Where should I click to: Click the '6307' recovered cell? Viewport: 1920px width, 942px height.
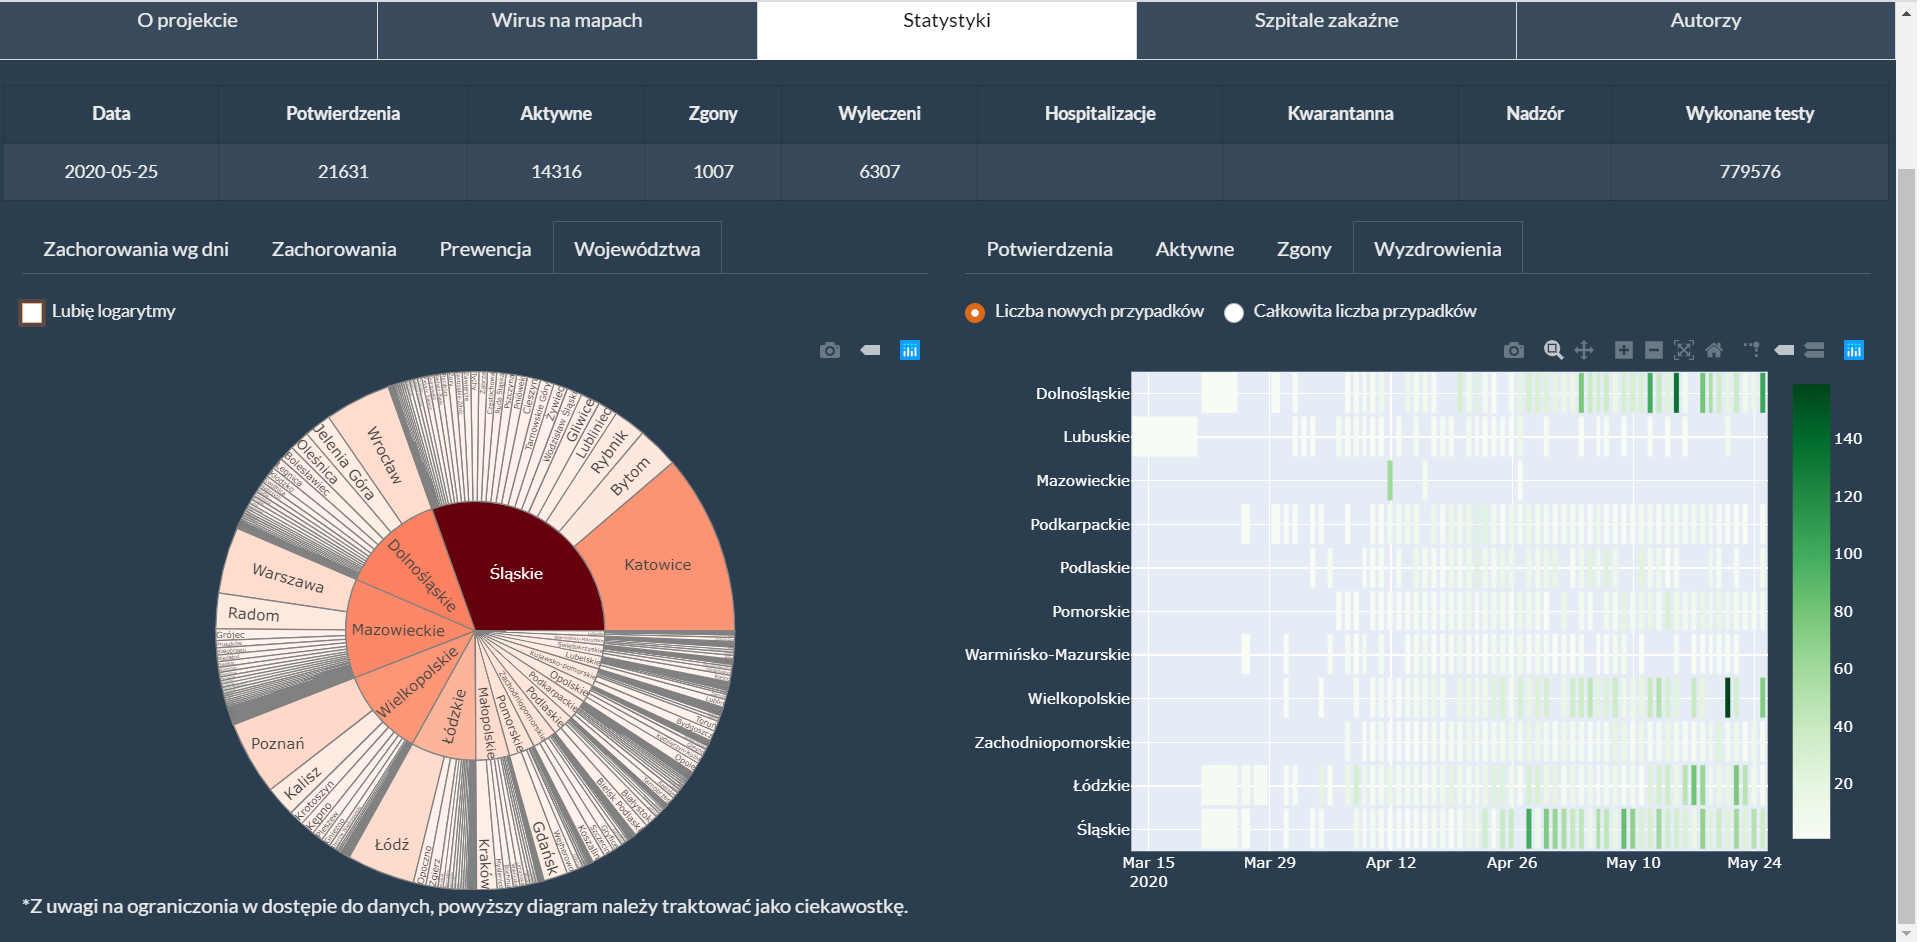click(880, 172)
